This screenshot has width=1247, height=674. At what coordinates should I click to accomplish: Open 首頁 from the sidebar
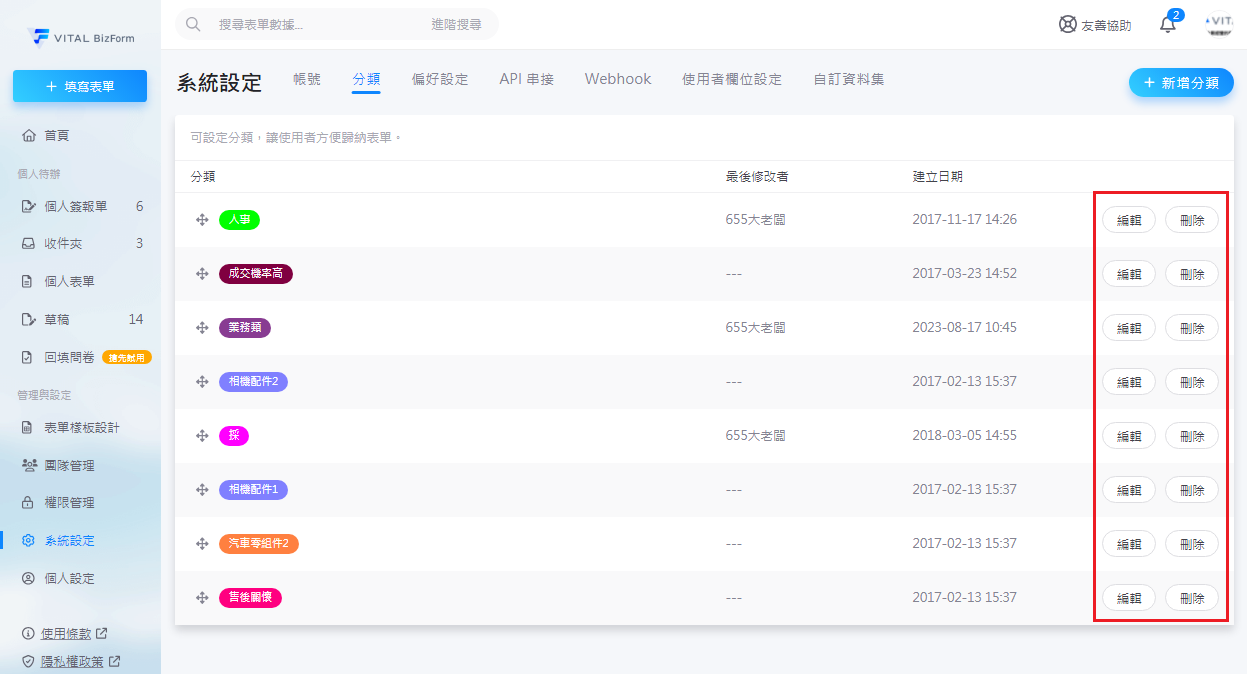[x=57, y=135]
